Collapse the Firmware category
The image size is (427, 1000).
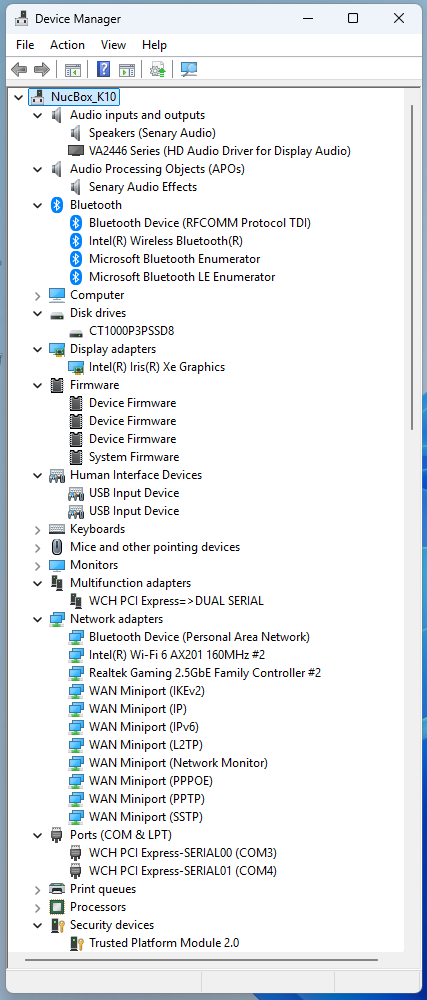(38, 385)
